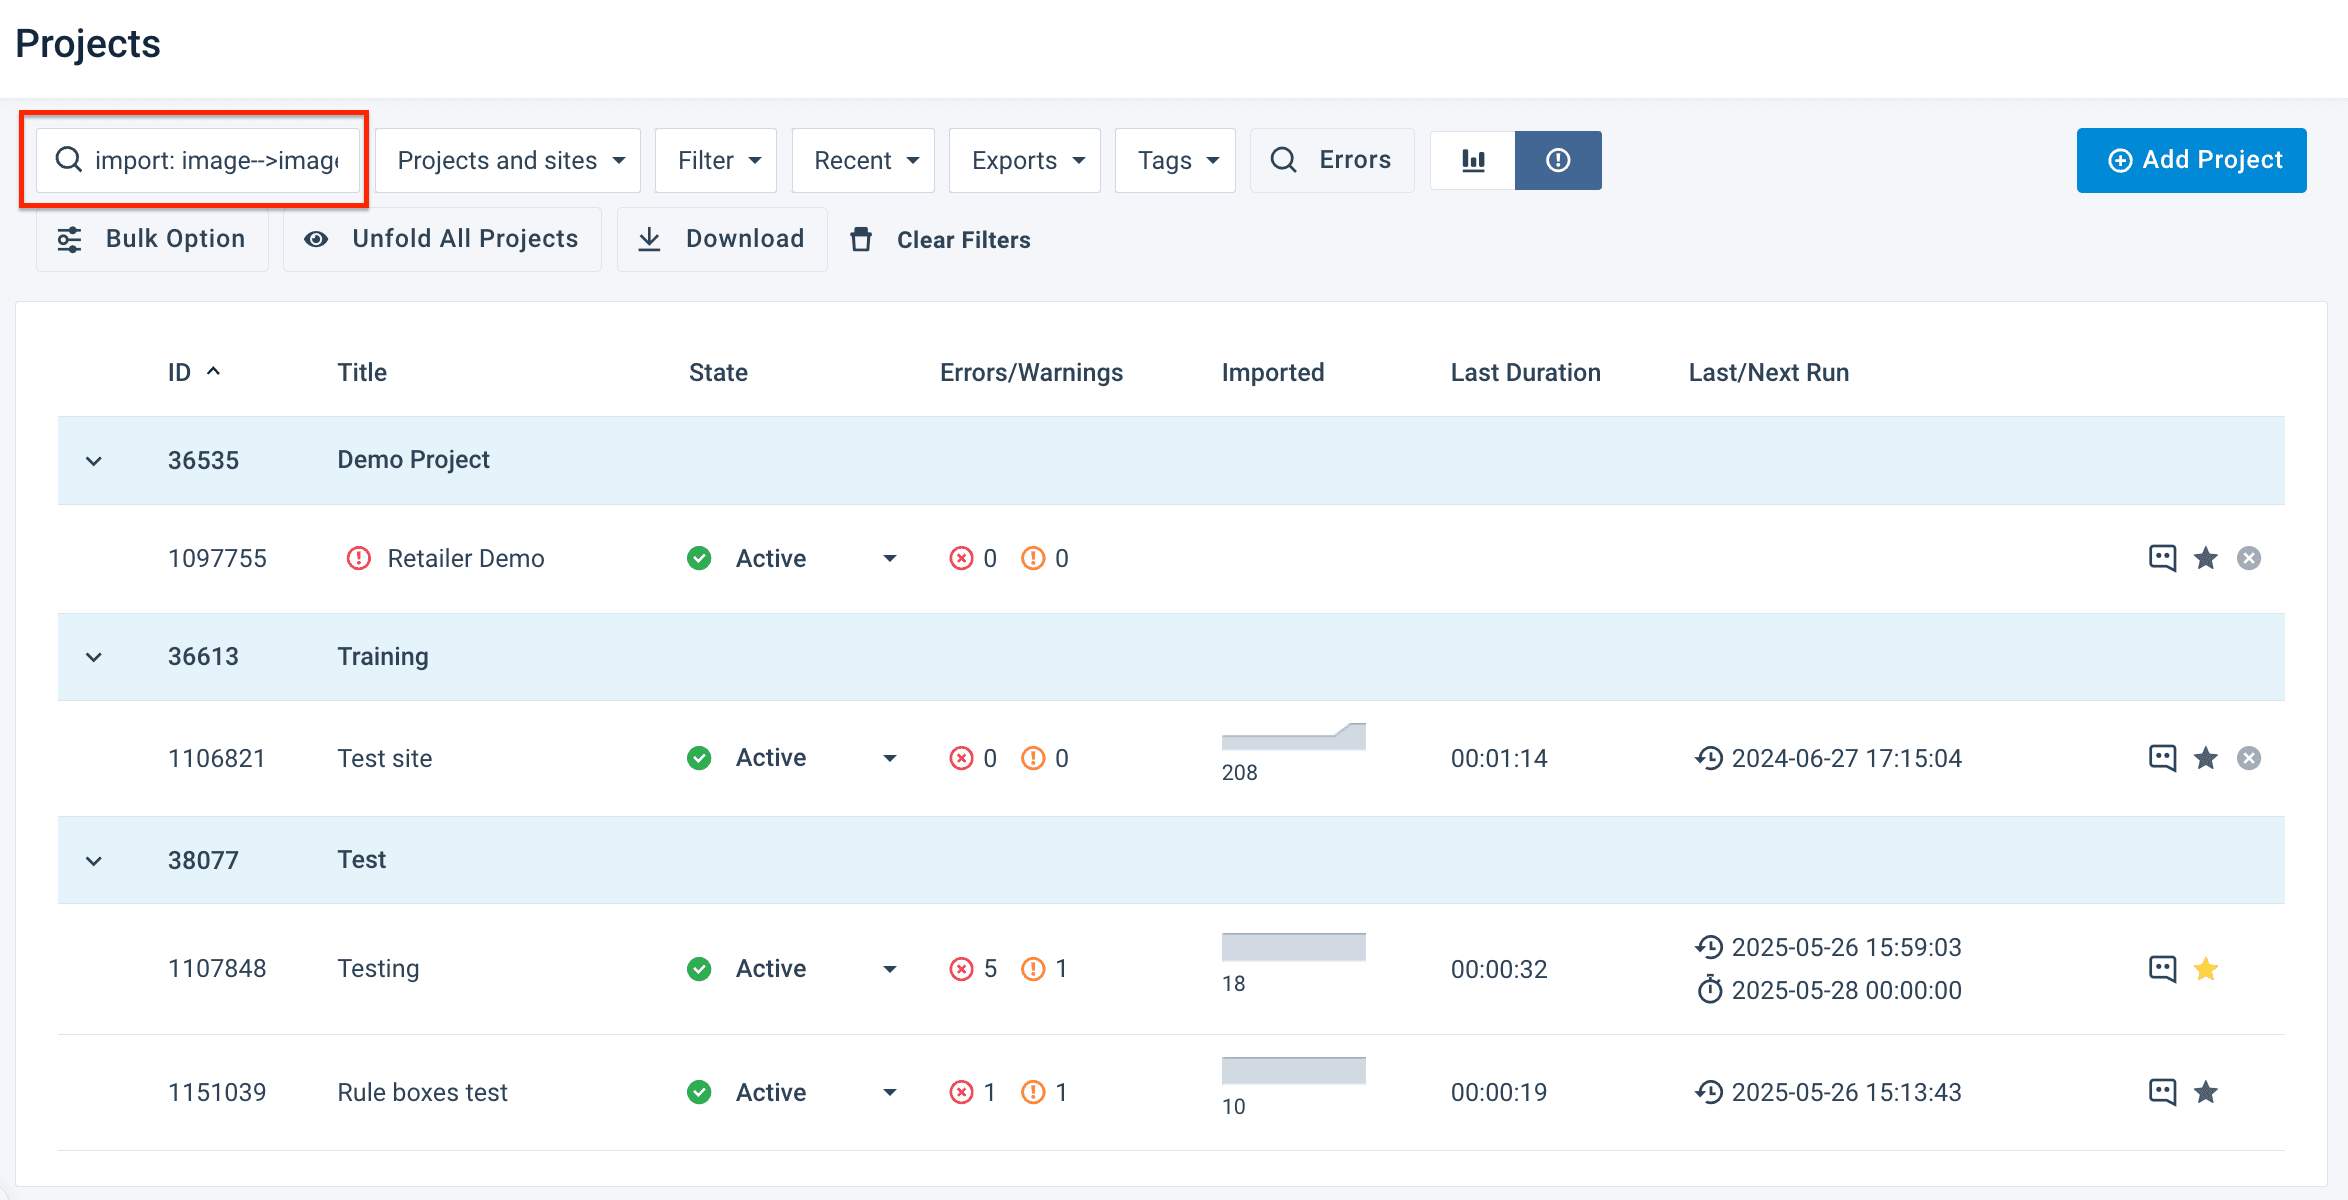Click remove icon on Test site row
The height and width of the screenshot is (1200, 2348).
2248,758
